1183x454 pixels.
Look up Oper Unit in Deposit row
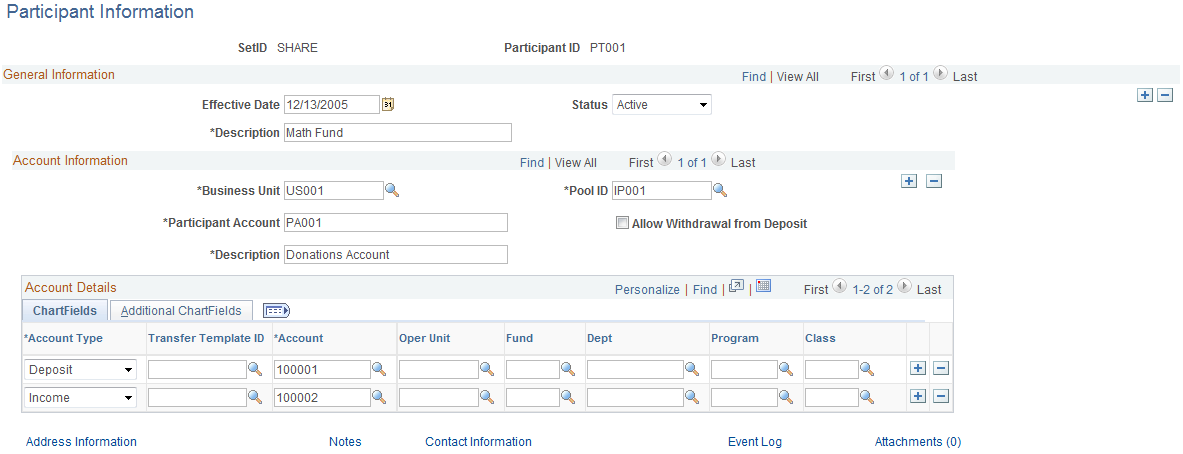tap(487, 370)
